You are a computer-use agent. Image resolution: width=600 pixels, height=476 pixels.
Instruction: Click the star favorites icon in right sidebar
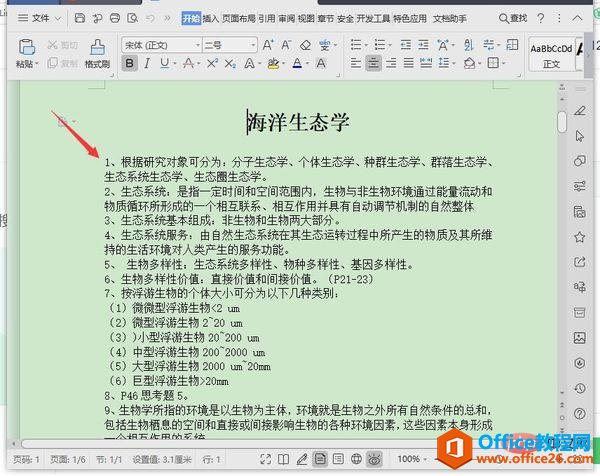[x=580, y=237]
